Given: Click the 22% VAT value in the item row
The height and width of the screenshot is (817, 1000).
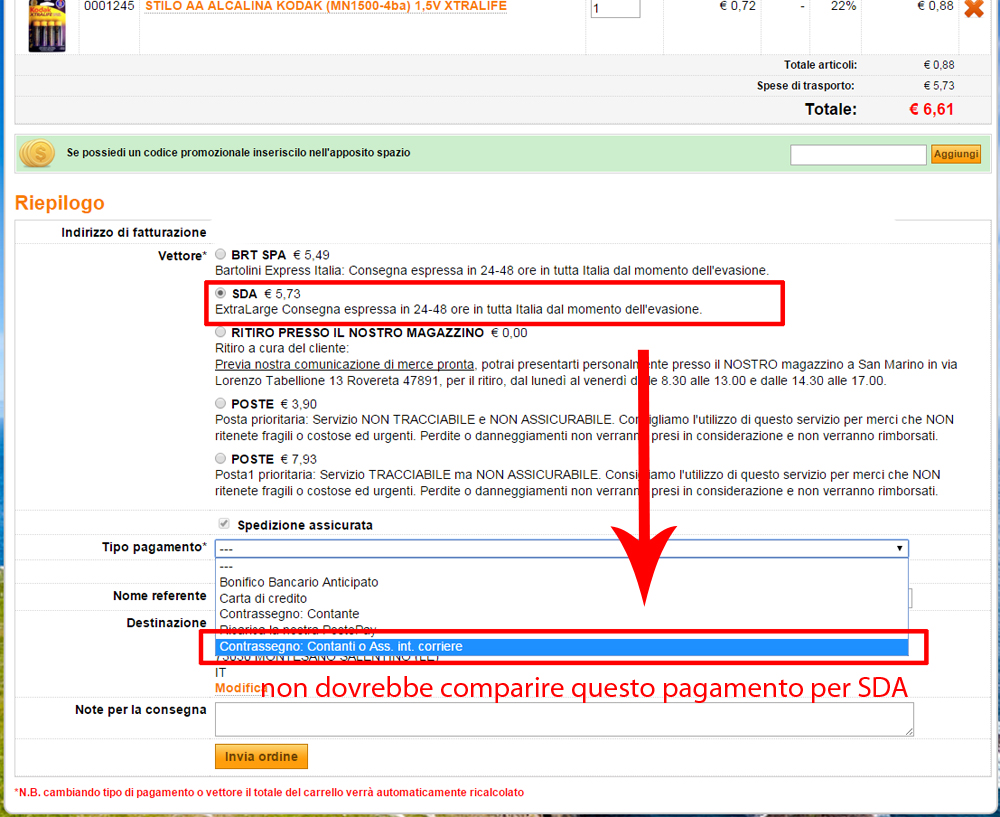Looking at the screenshot, I should pyautogui.click(x=843, y=6).
